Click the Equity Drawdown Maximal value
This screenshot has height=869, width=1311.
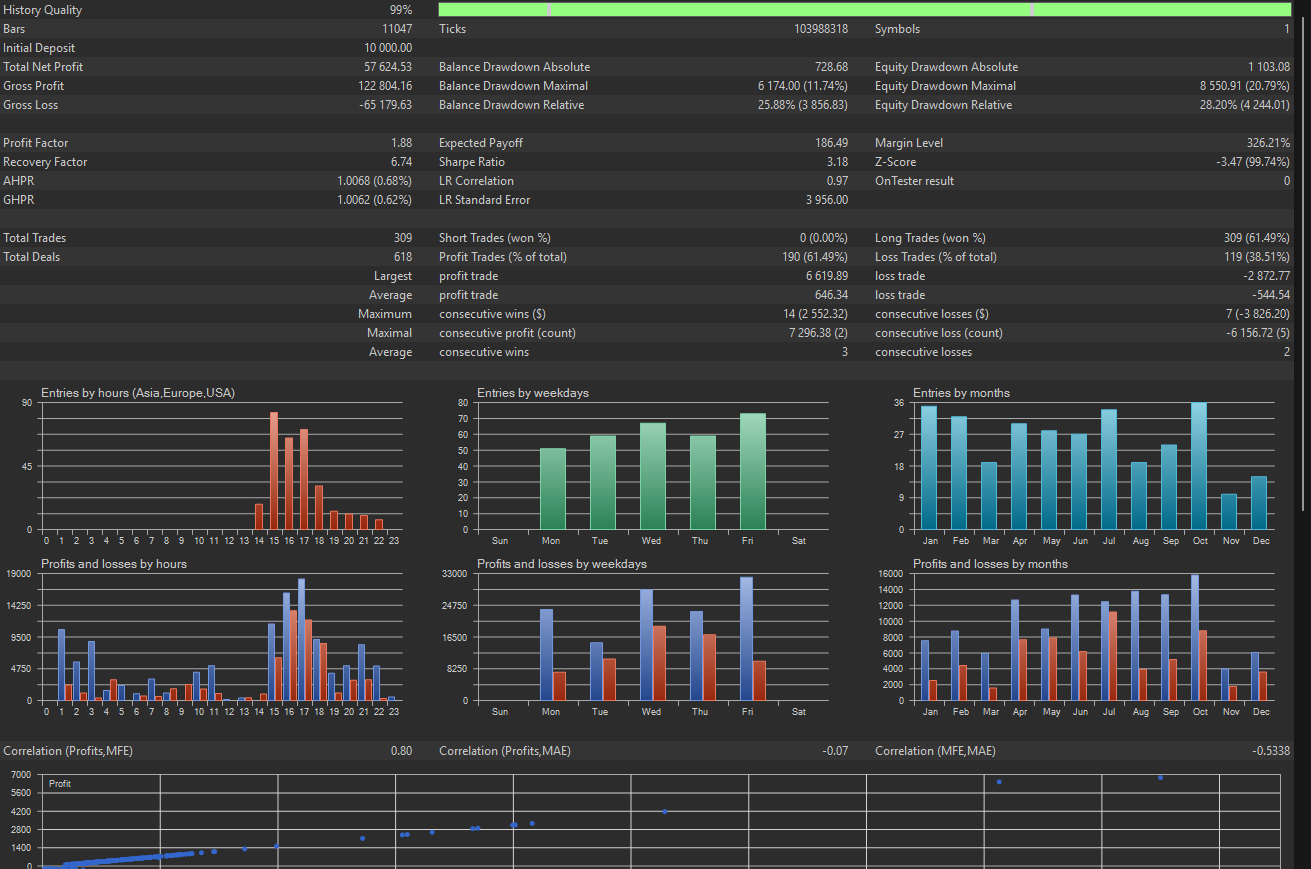coord(1244,86)
